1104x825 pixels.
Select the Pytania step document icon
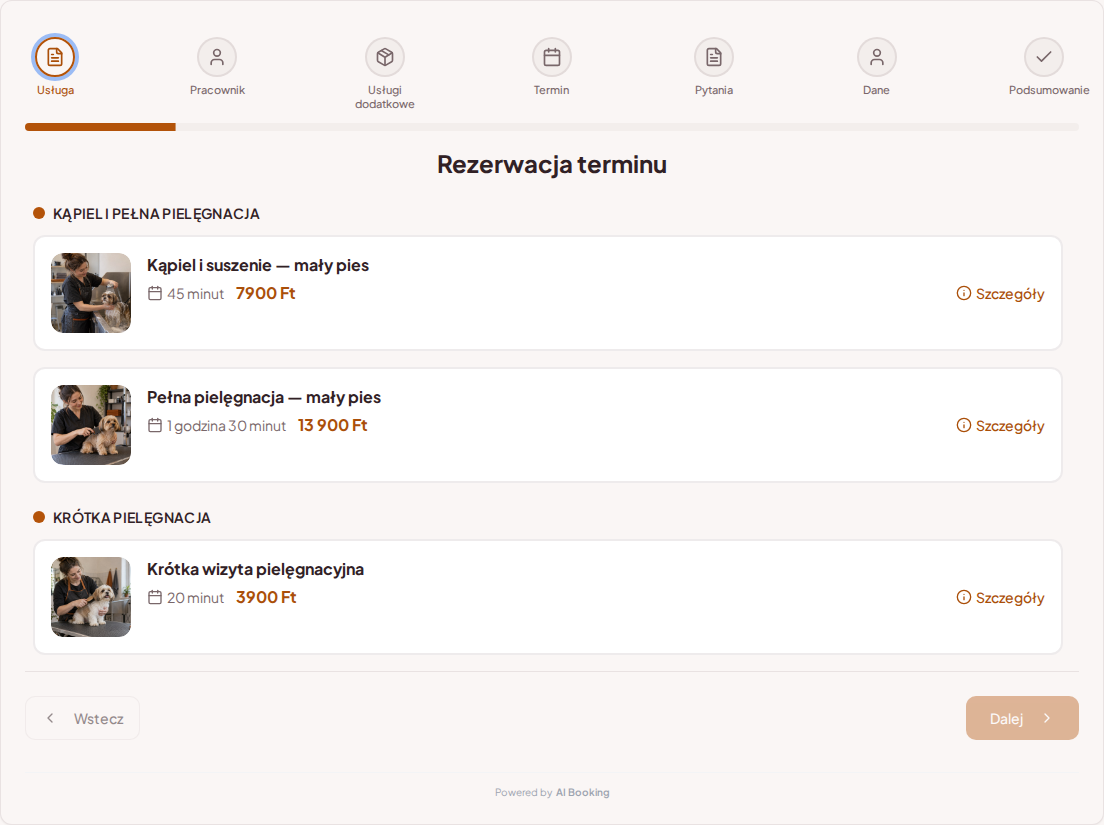click(x=714, y=57)
